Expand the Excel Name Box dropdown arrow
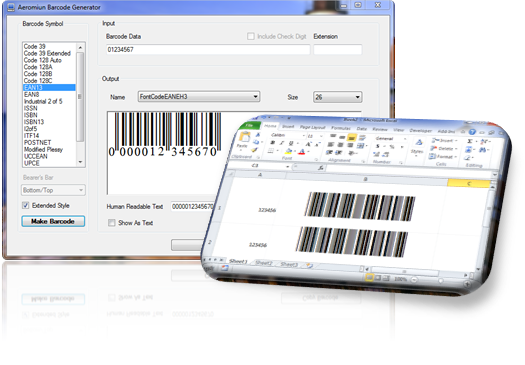 coord(288,166)
